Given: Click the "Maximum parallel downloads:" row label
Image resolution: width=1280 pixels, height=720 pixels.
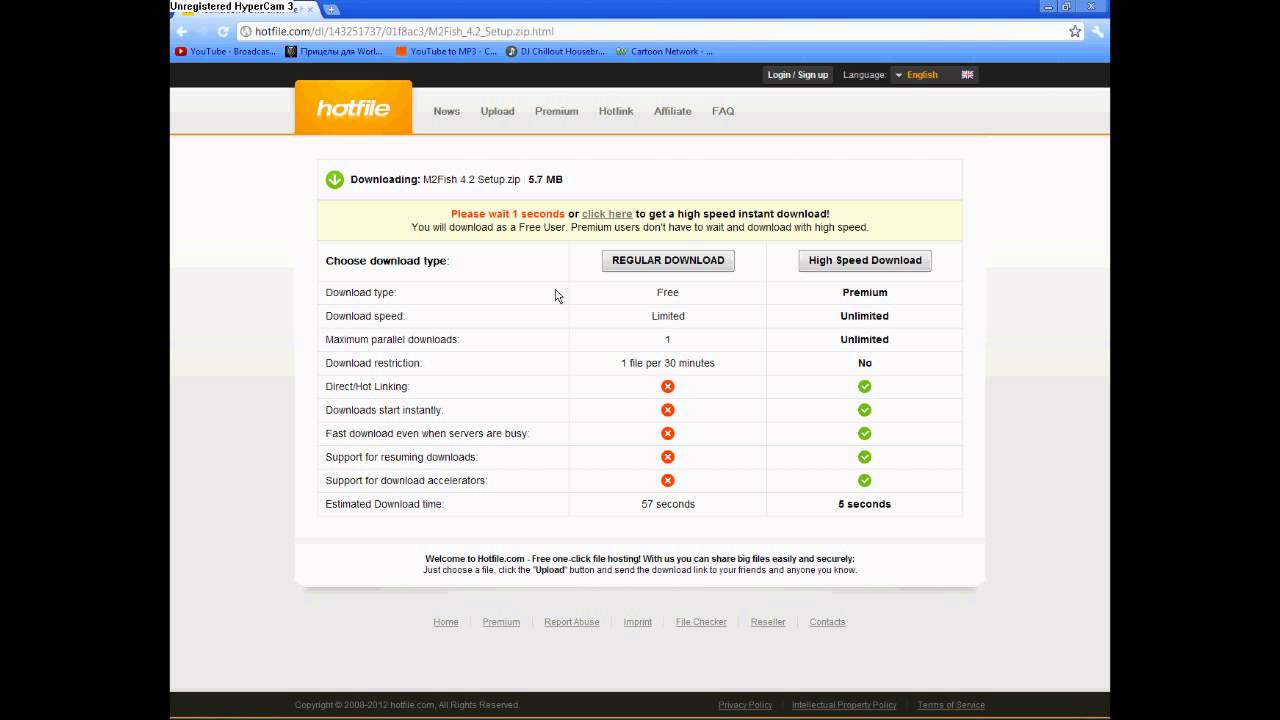Looking at the screenshot, I should click(392, 339).
